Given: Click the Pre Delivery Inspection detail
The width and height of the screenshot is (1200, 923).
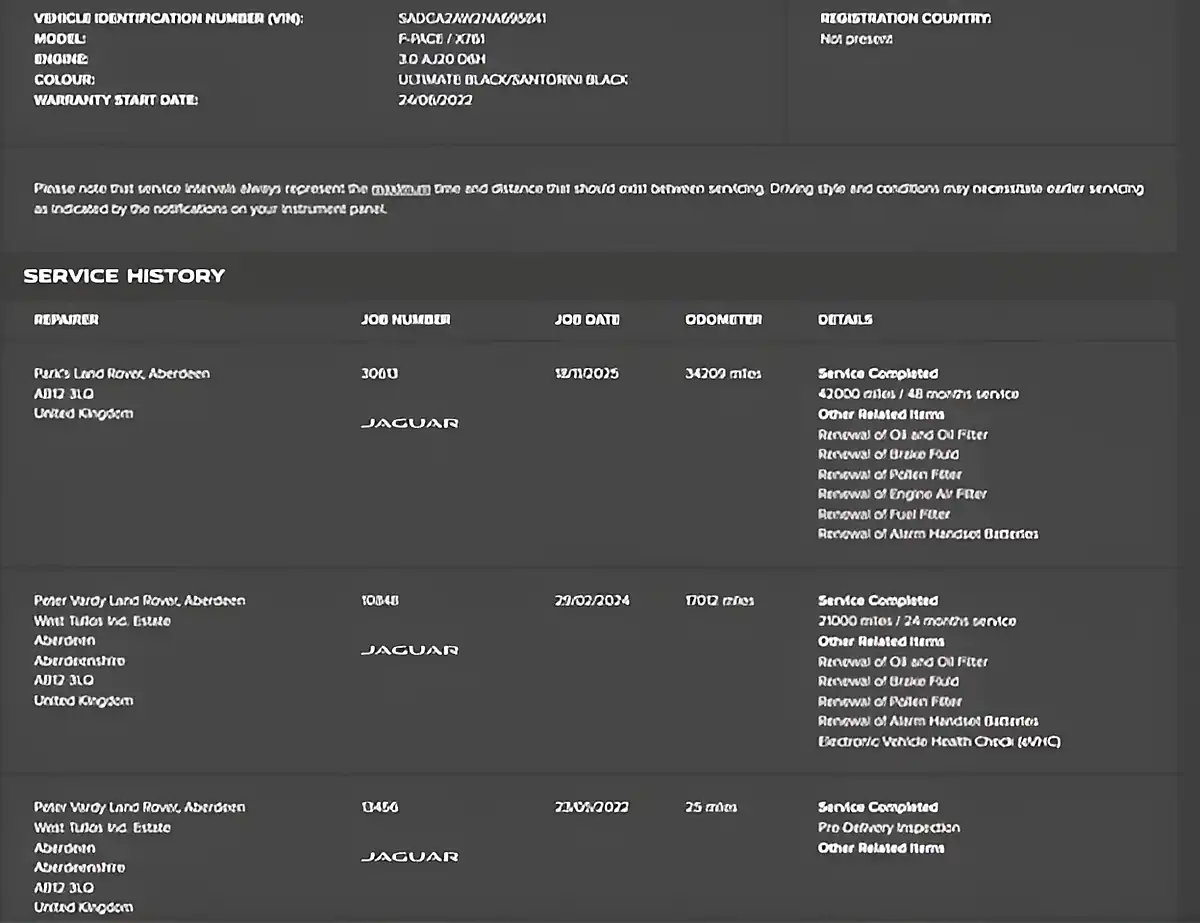Looking at the screenshot, I should pyautogui.click(x=889, y=828).
